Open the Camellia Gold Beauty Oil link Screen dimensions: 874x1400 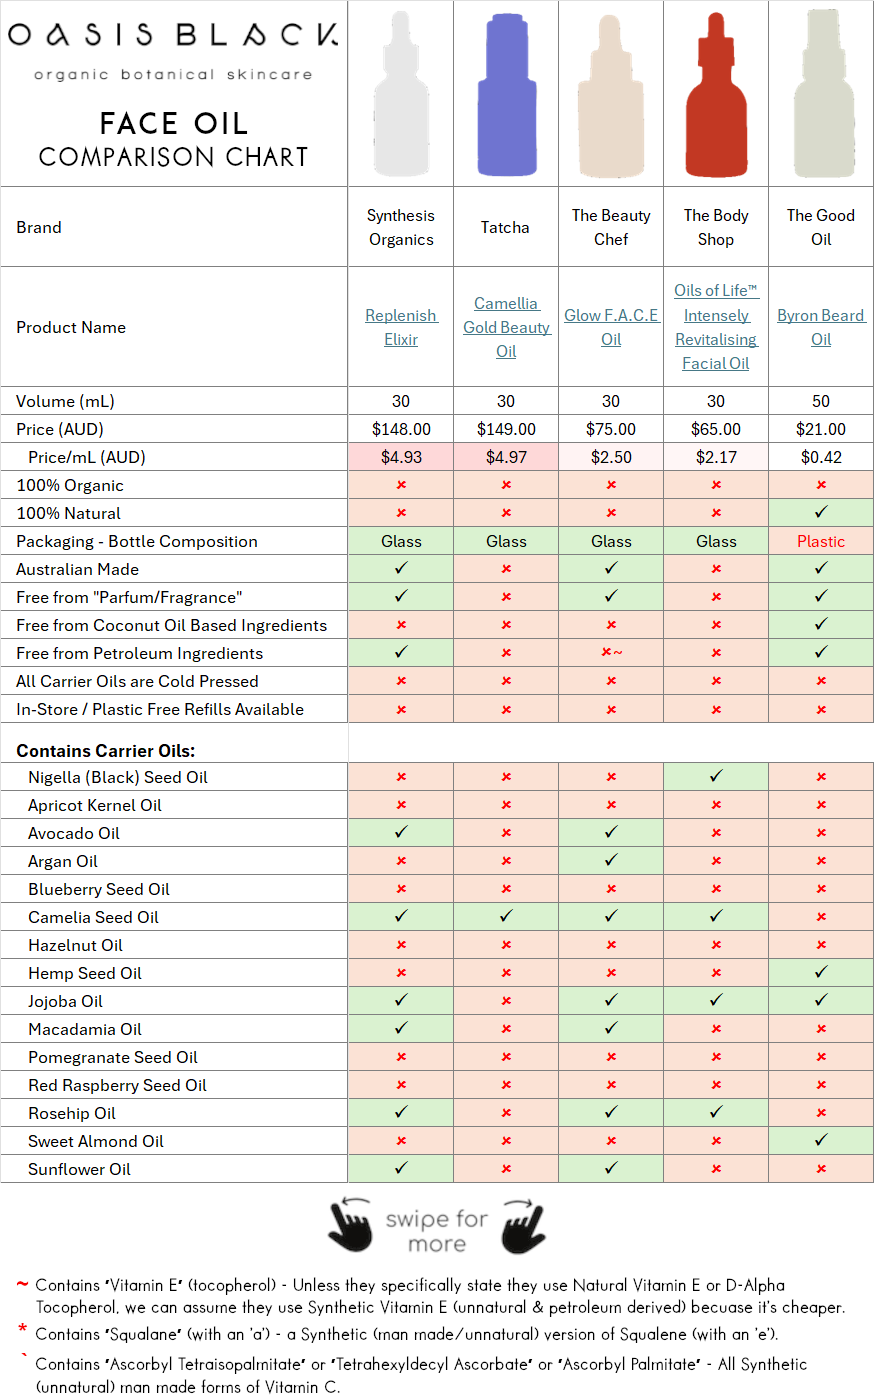click(x=506, y=327)
